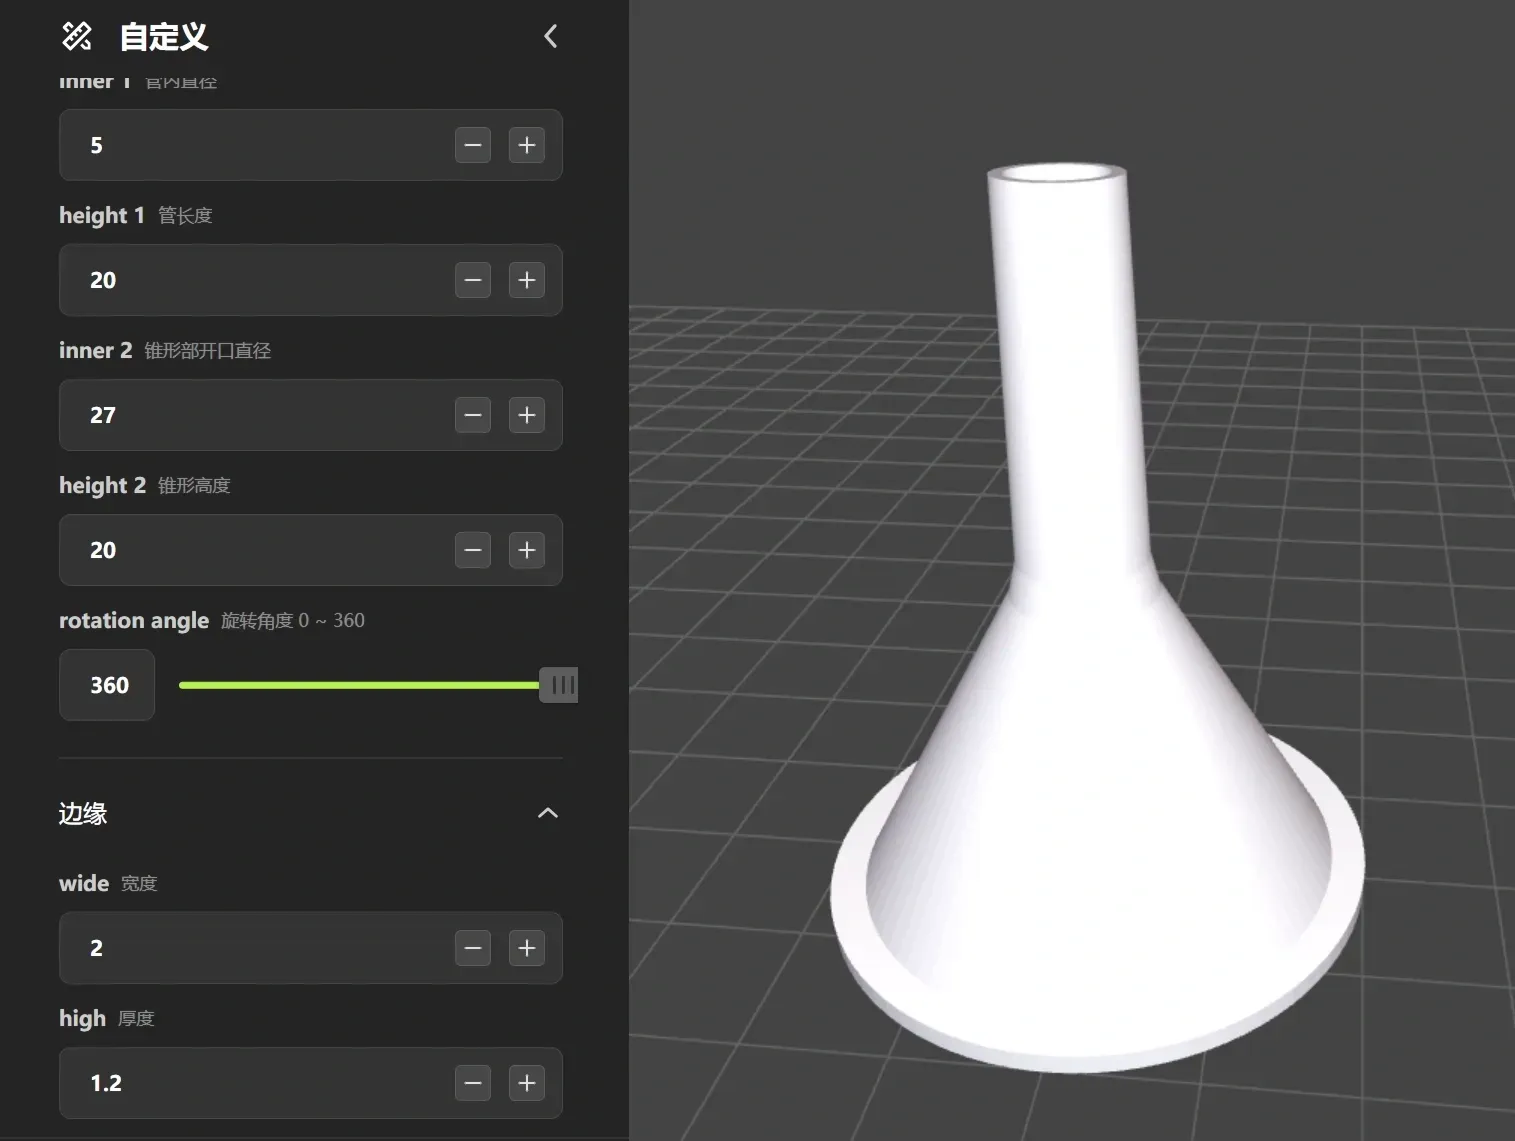Screen dimensions: 1515x1141
Task: Click the 'wide' label
Action: [x=84, y=883]
